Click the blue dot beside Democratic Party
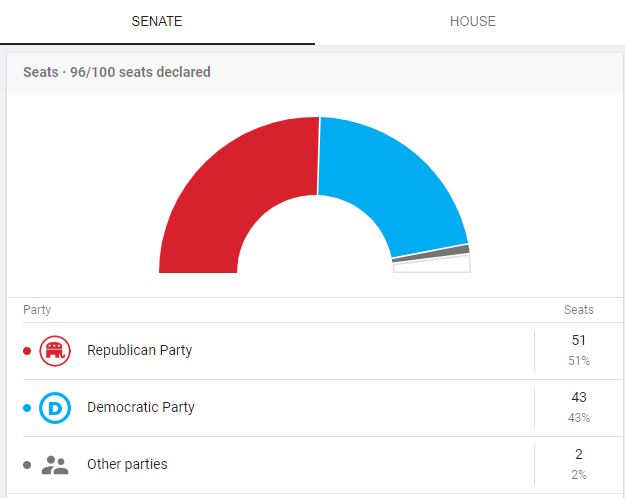The image size is (625, 498). tap(27, 408)
